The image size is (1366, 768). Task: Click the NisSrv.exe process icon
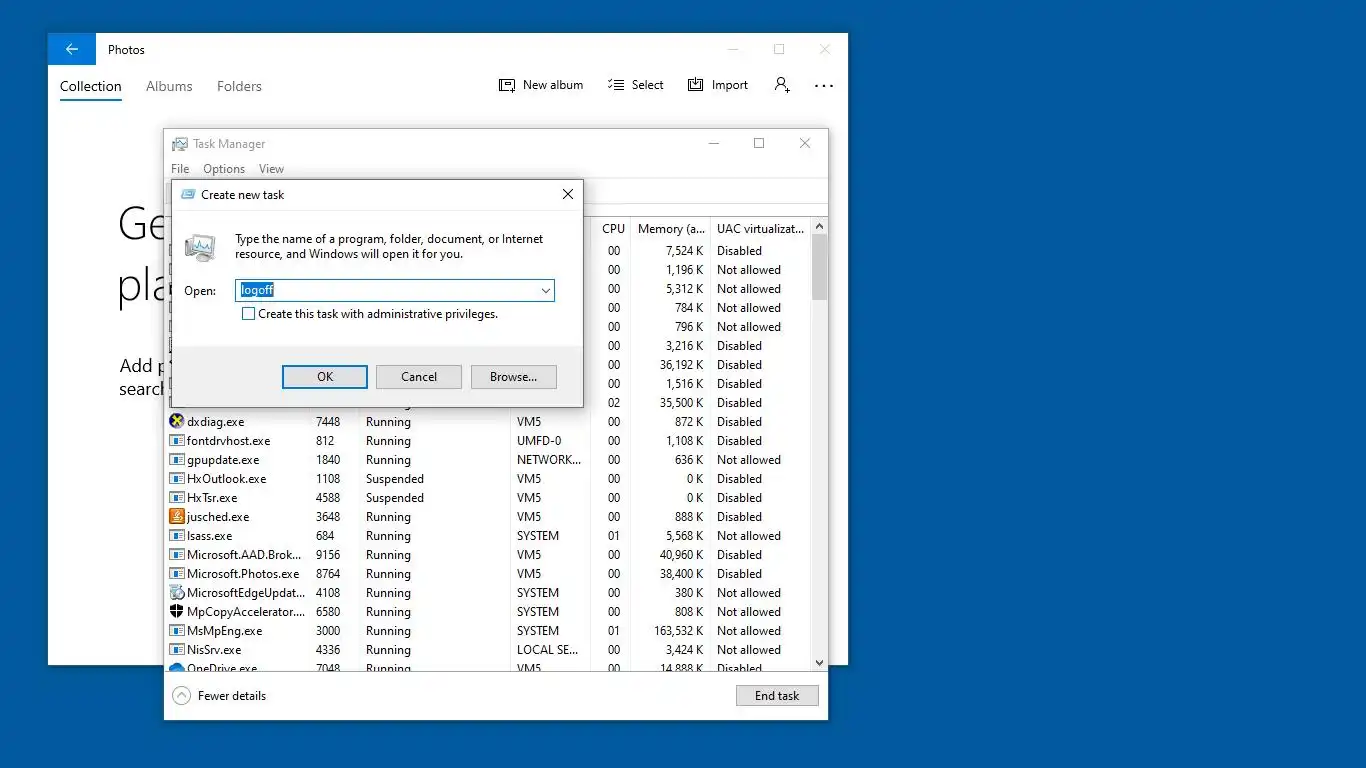point(177,650)
